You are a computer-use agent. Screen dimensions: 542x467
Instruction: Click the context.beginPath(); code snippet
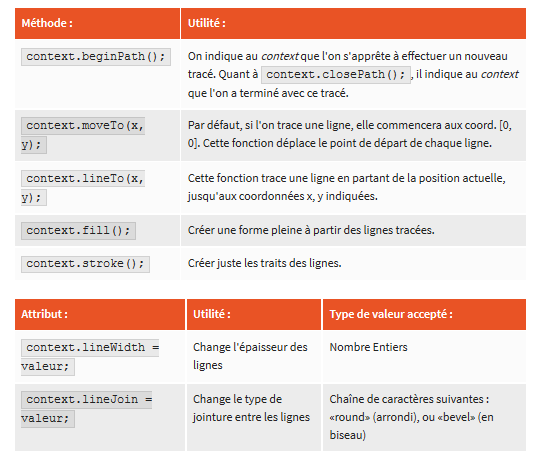pos(96,57)
